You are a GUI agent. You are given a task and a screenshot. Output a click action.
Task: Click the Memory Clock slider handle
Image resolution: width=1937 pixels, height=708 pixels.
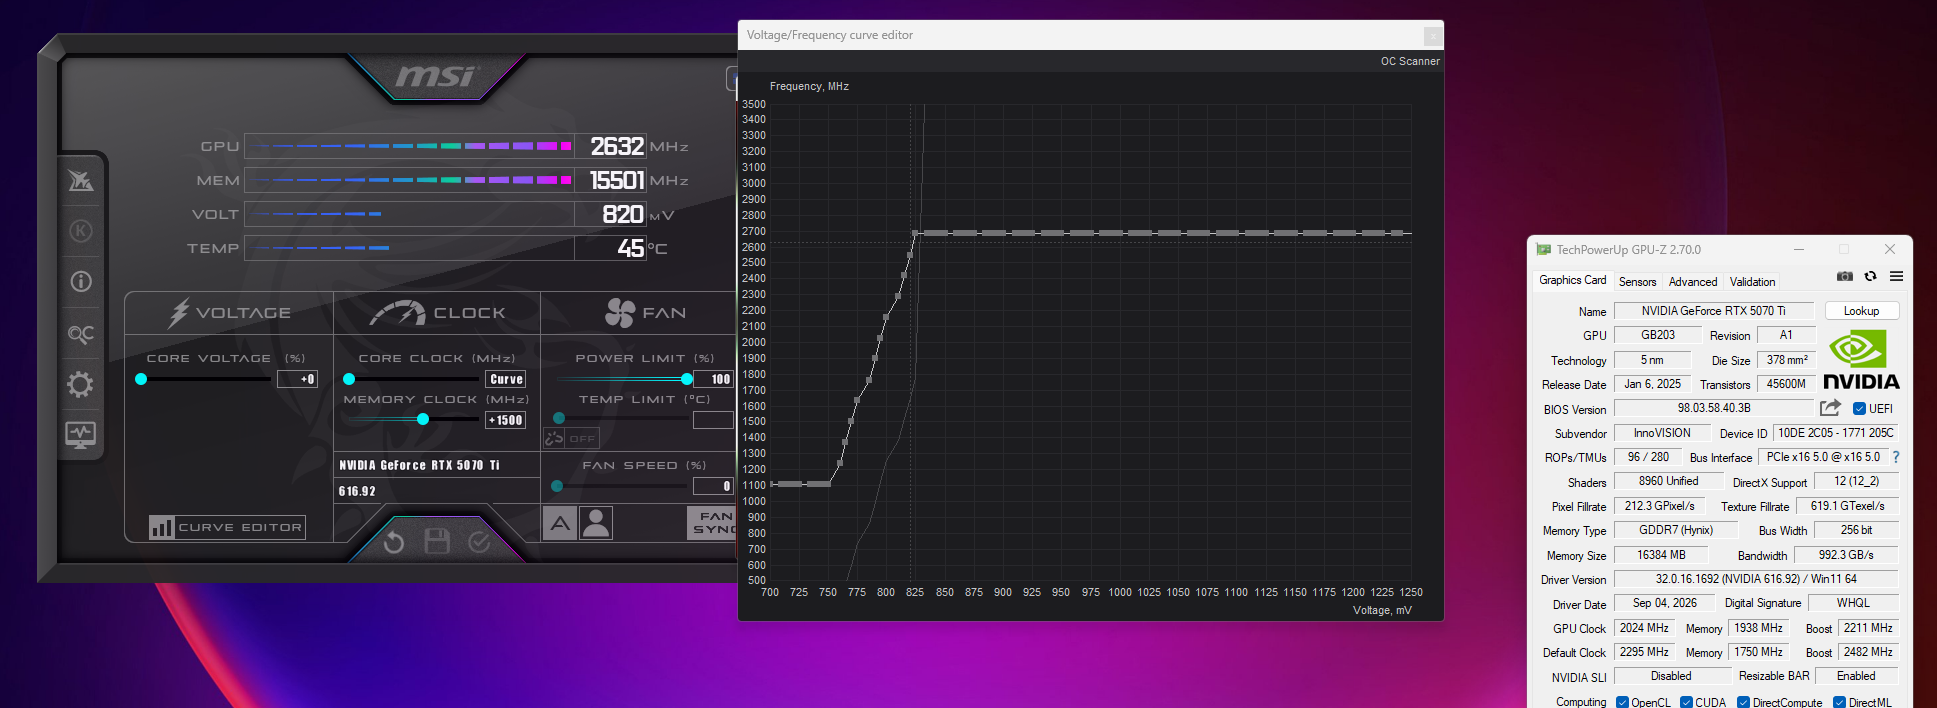pos(423,420)
